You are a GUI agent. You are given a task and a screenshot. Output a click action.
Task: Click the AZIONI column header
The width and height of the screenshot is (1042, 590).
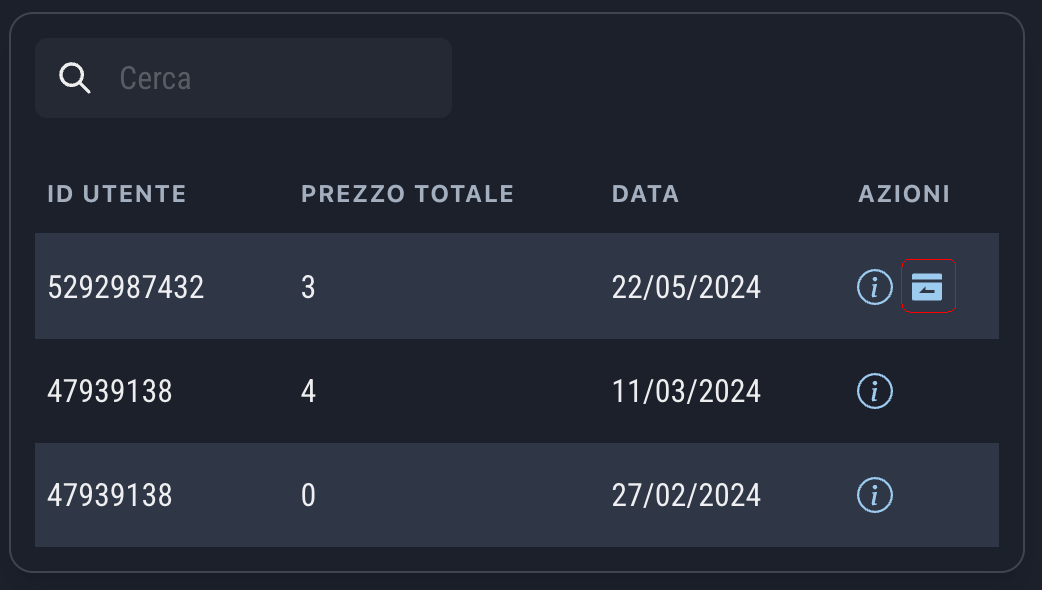(904, 194)
